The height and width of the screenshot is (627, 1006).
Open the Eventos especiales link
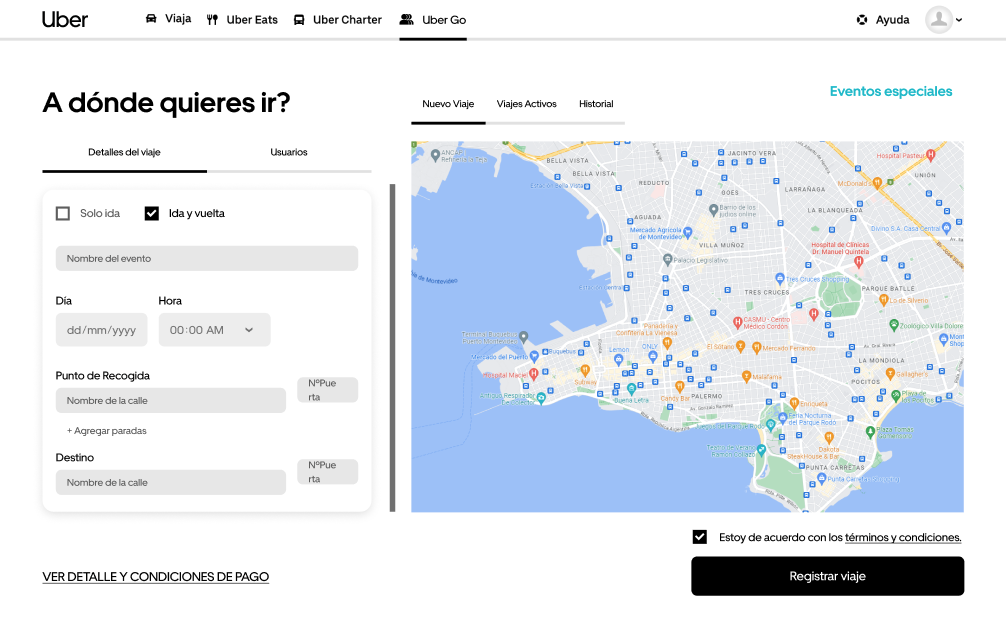891,91
